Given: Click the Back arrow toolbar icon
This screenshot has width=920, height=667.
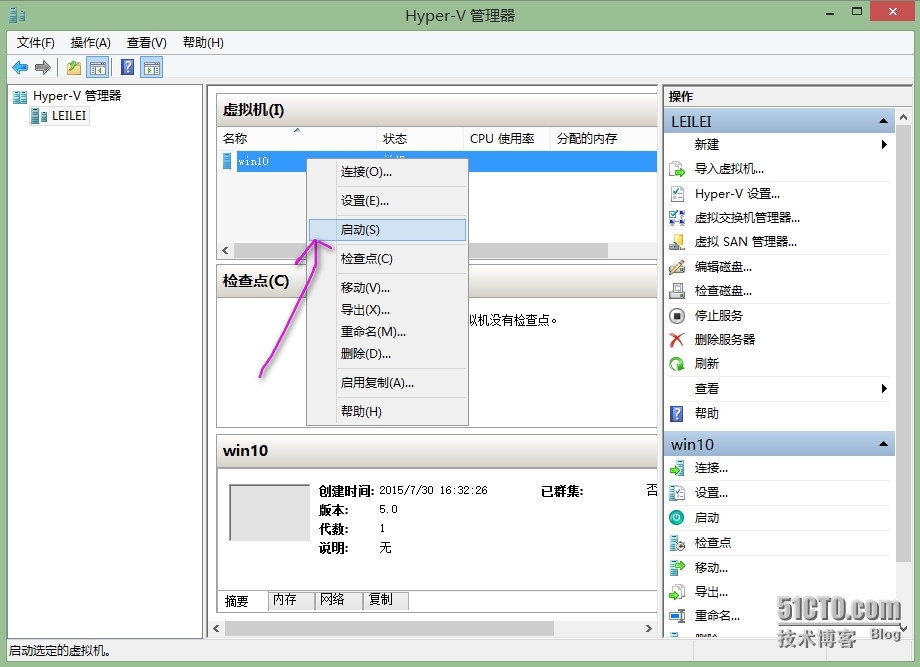Looking at the screenshot, I should tap(20, 67).
